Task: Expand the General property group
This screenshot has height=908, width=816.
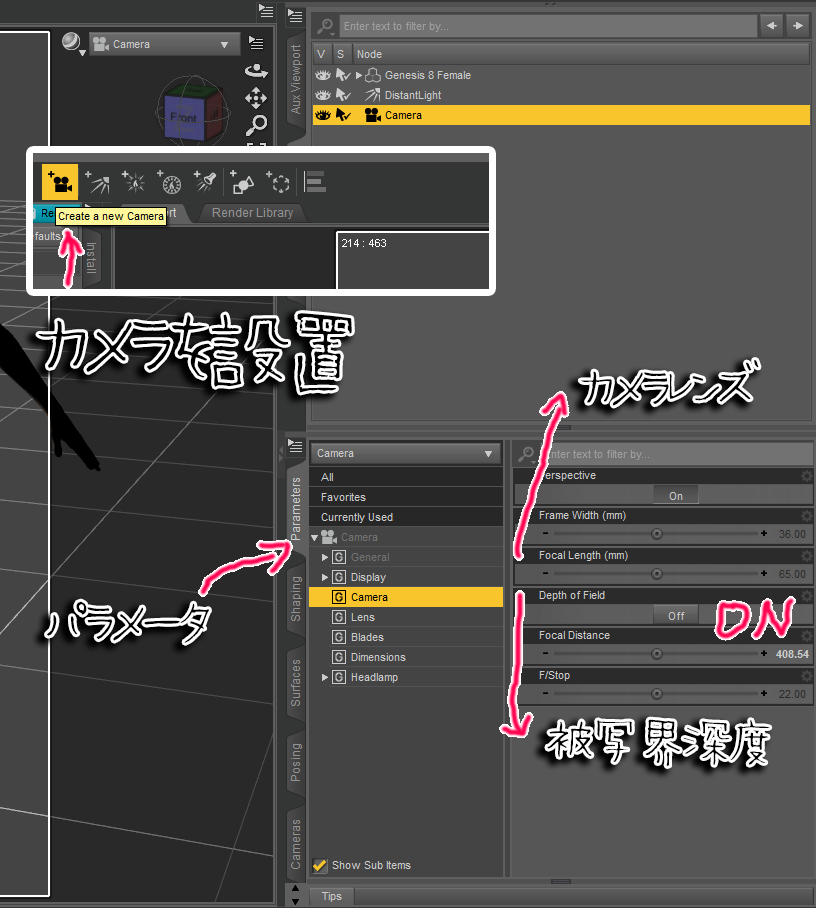Action: 325,557
